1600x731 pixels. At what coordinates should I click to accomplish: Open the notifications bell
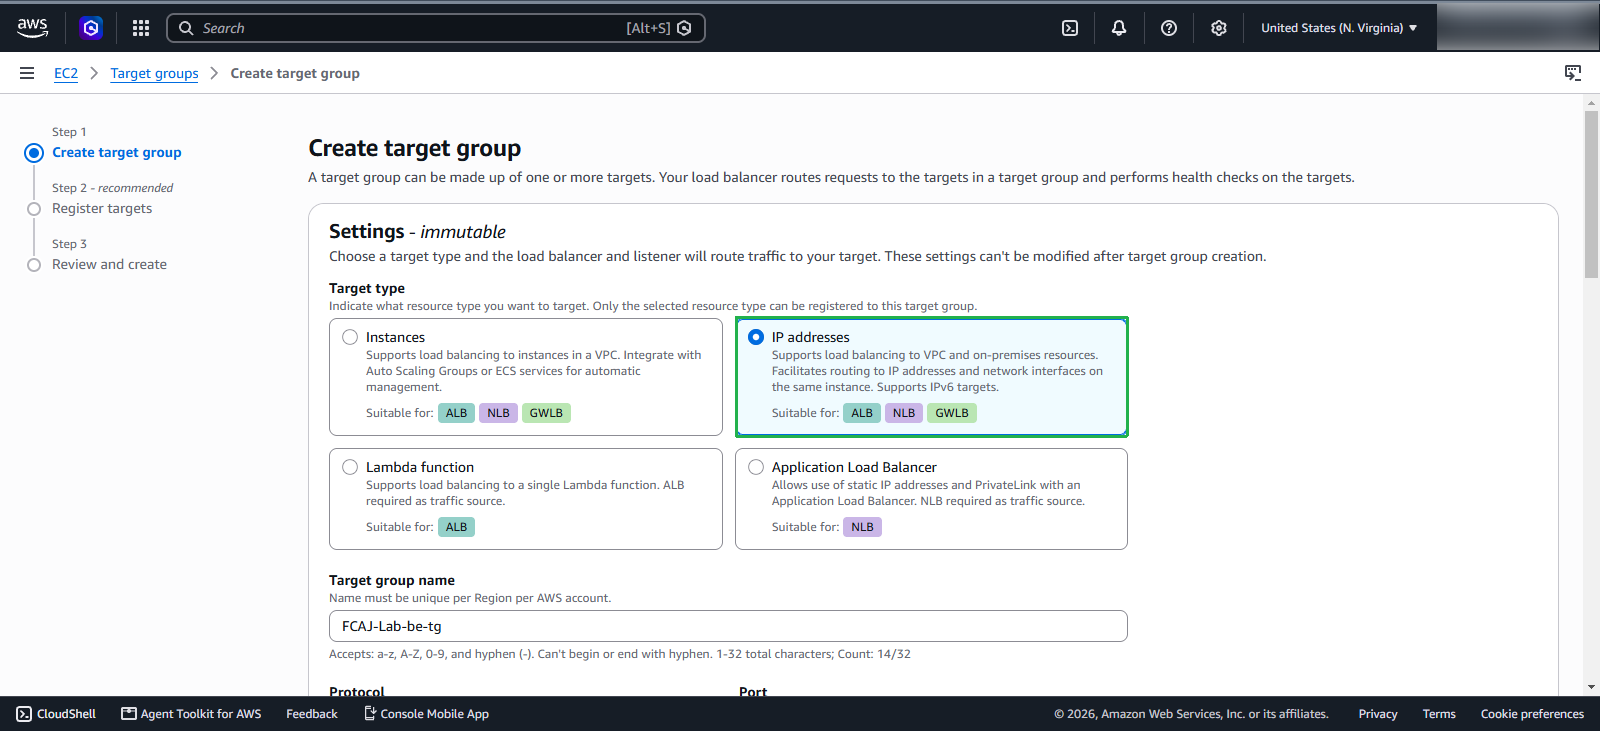(x=1119, y=28)
